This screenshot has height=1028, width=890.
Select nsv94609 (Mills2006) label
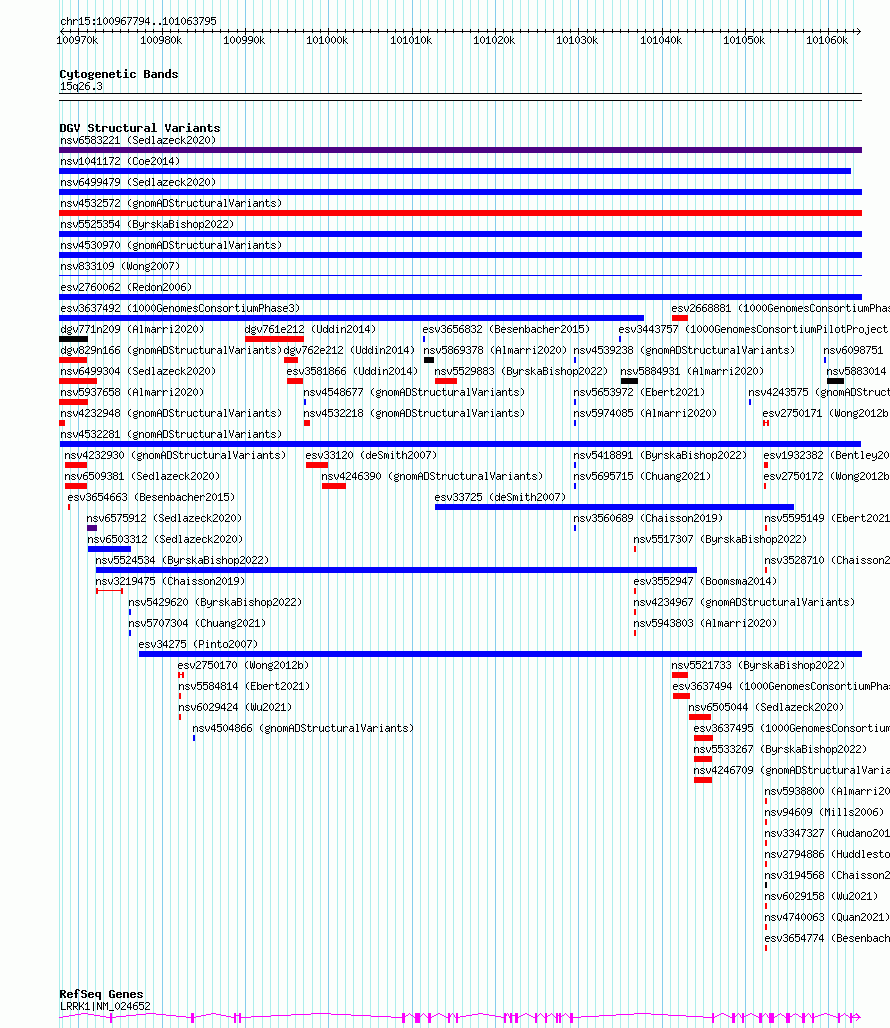point(824,812)
